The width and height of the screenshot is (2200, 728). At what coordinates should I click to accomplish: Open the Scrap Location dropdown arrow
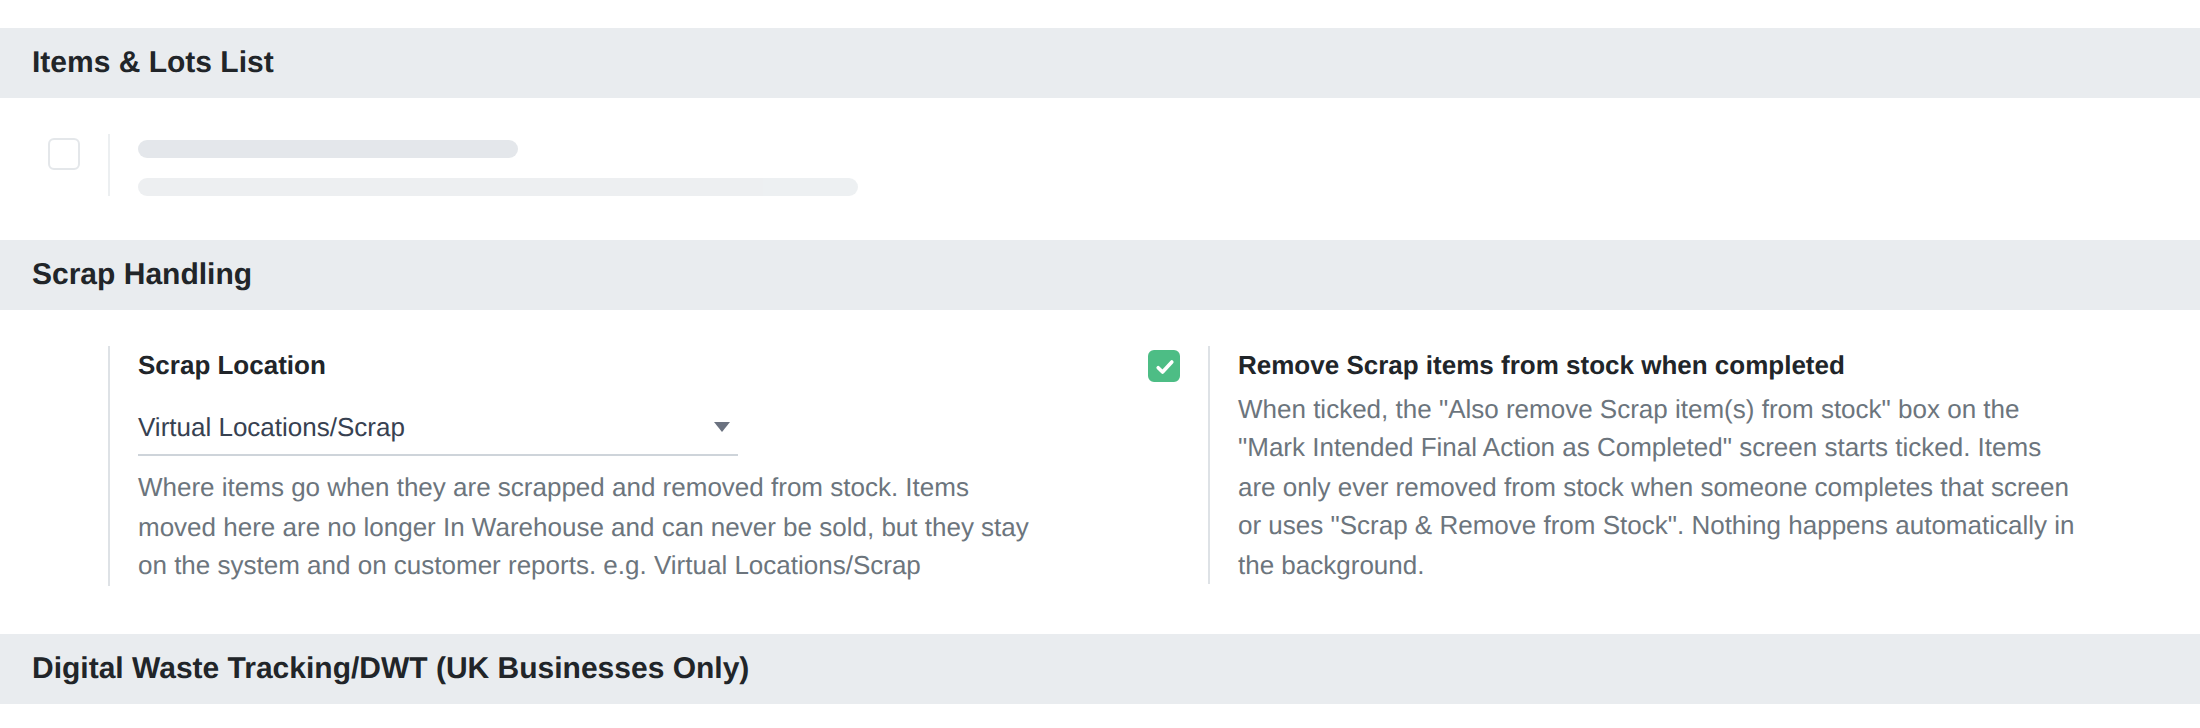pos(722,427)
